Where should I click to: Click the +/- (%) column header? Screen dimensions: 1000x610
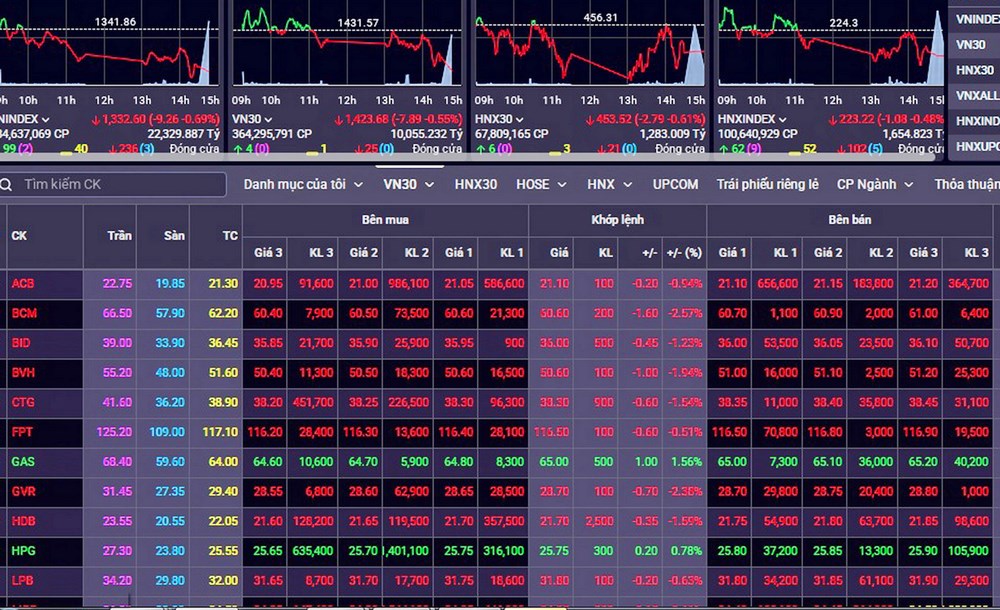click(684, 253)
